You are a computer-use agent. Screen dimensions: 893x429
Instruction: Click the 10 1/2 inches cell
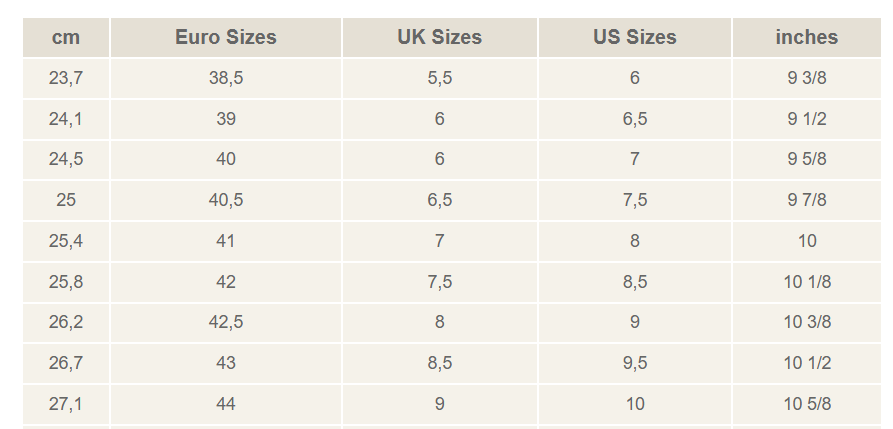point(807,363)
